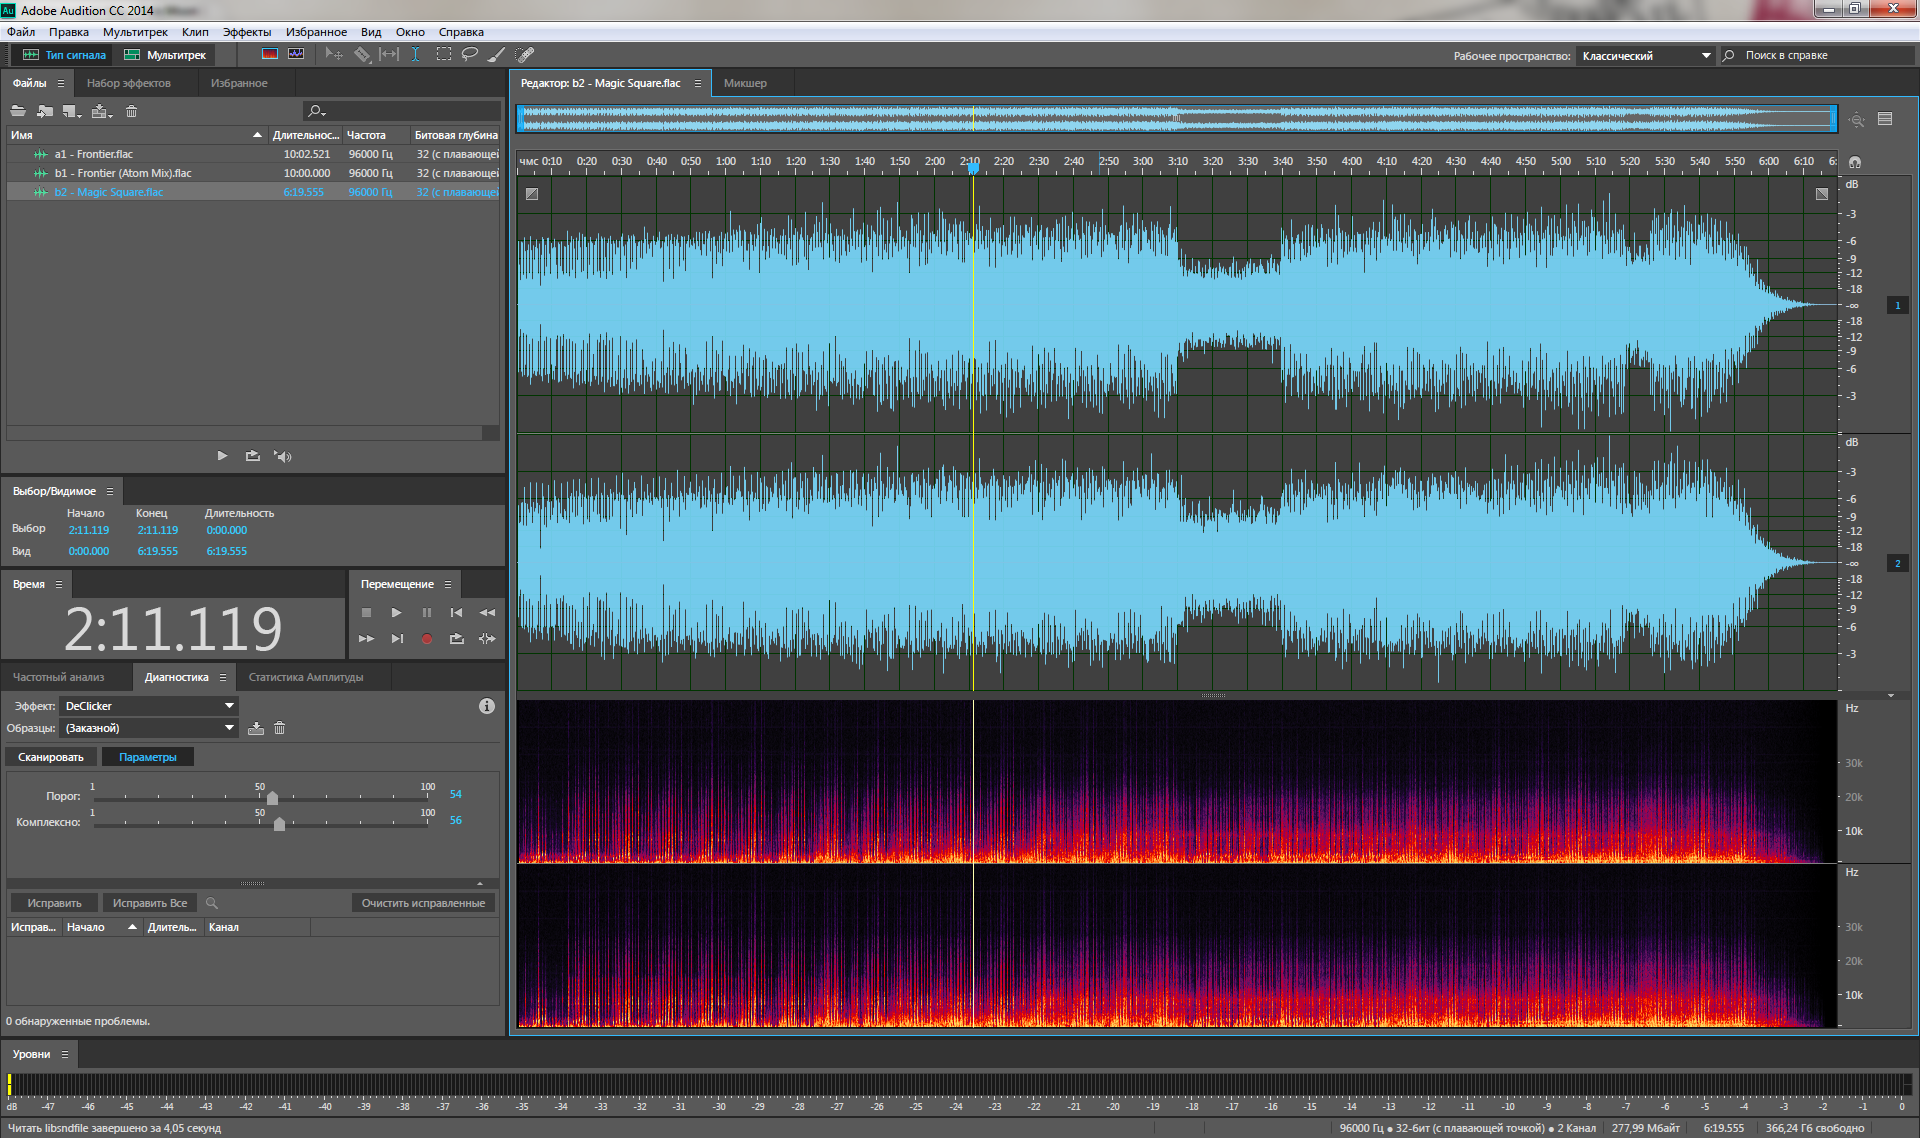Switch to Набор эффектов tab
This screenshot has height=1138, width=1920.
tap(128, 83)
